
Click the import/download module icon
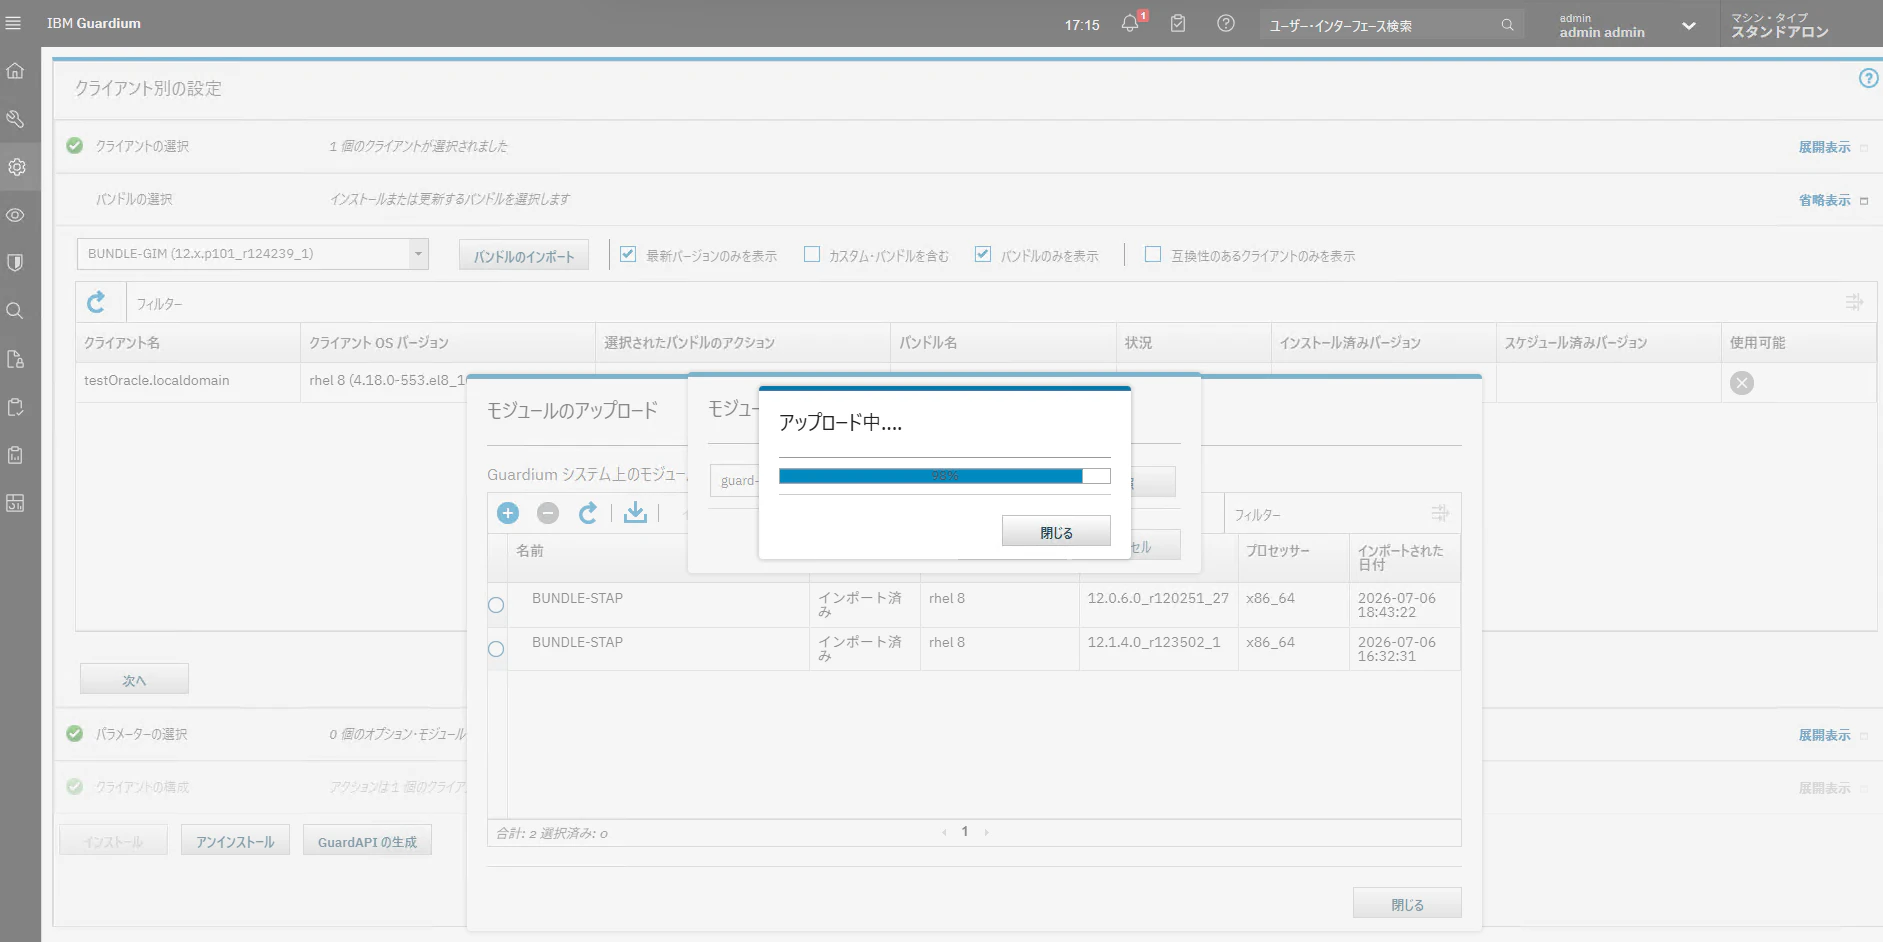[635, 513]
